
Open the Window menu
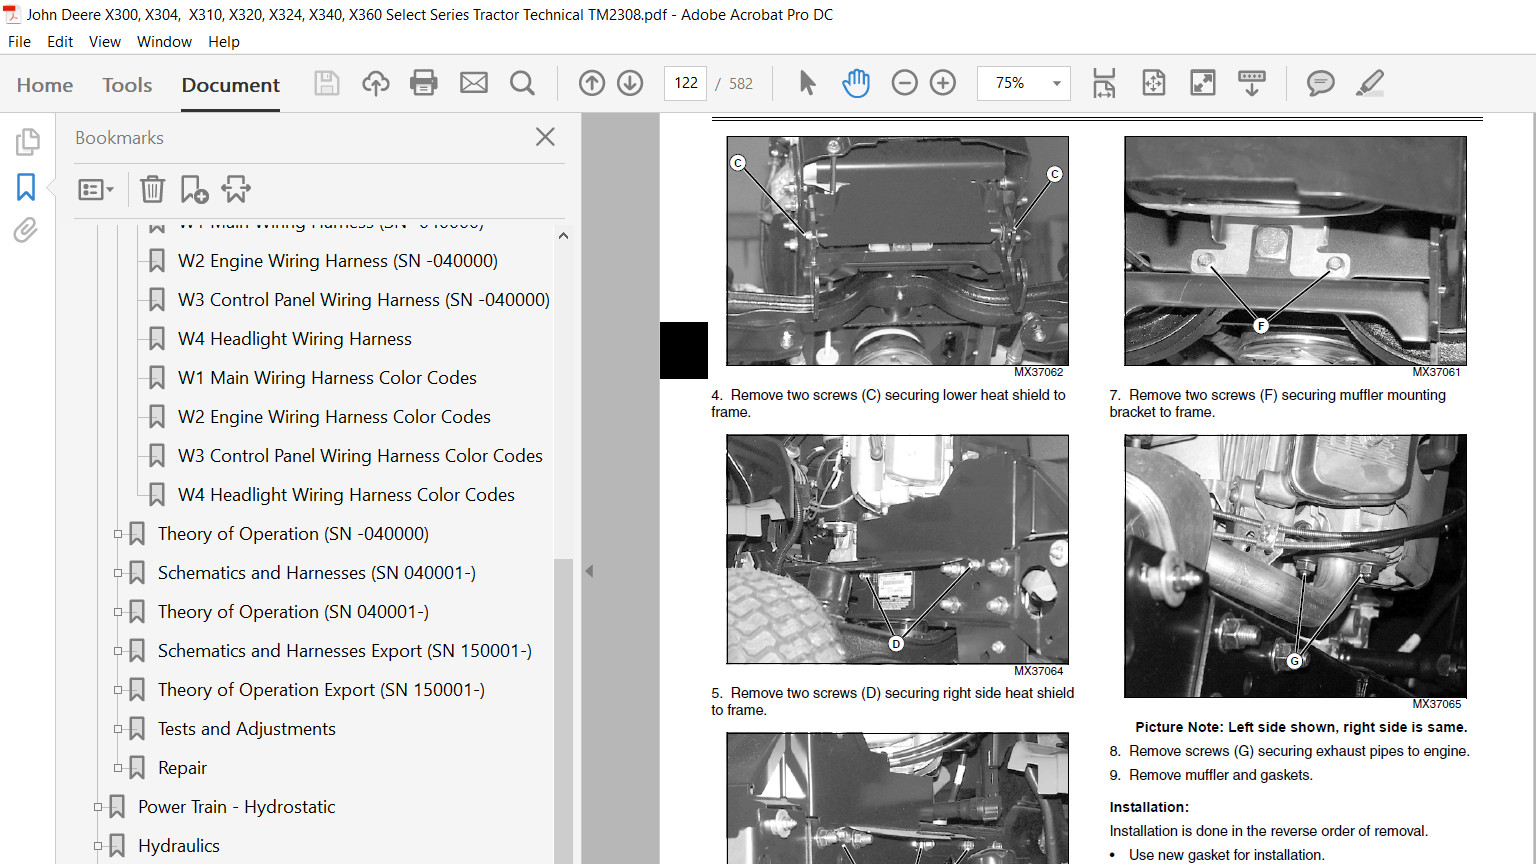tap(164, 42)
